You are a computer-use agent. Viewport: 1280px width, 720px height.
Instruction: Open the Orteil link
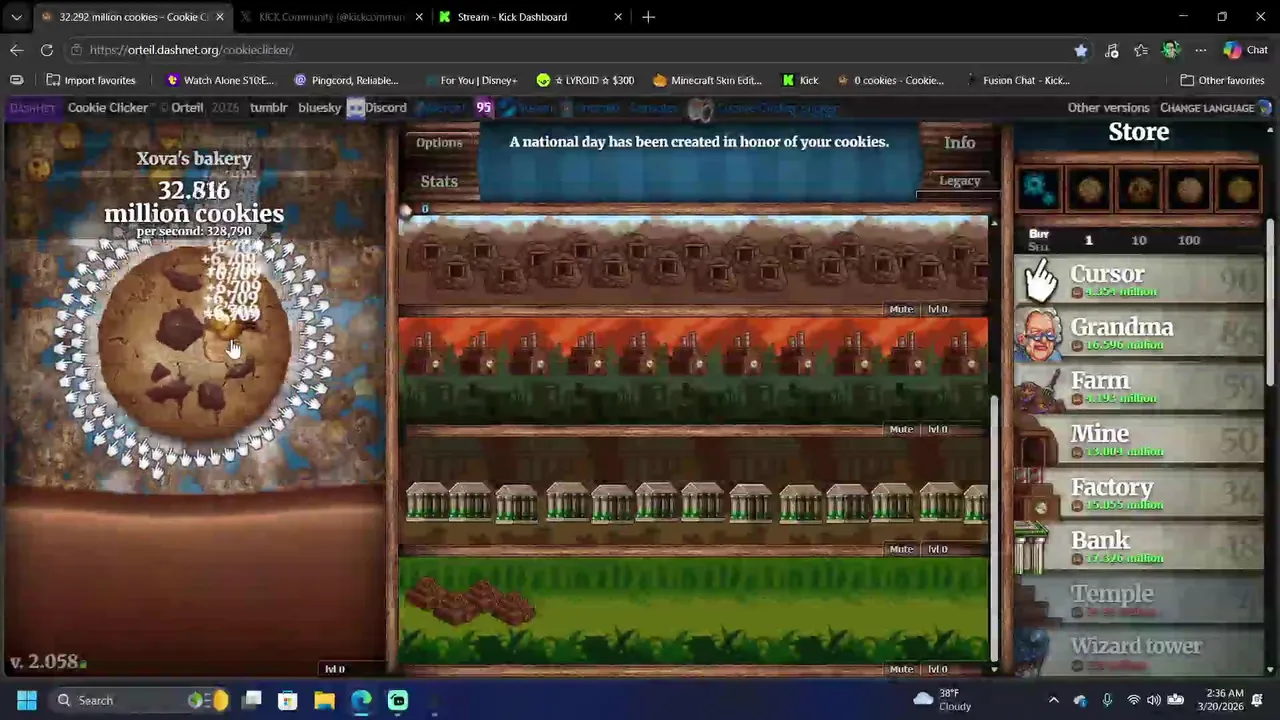pyautogui.click(x=187, y=108)
